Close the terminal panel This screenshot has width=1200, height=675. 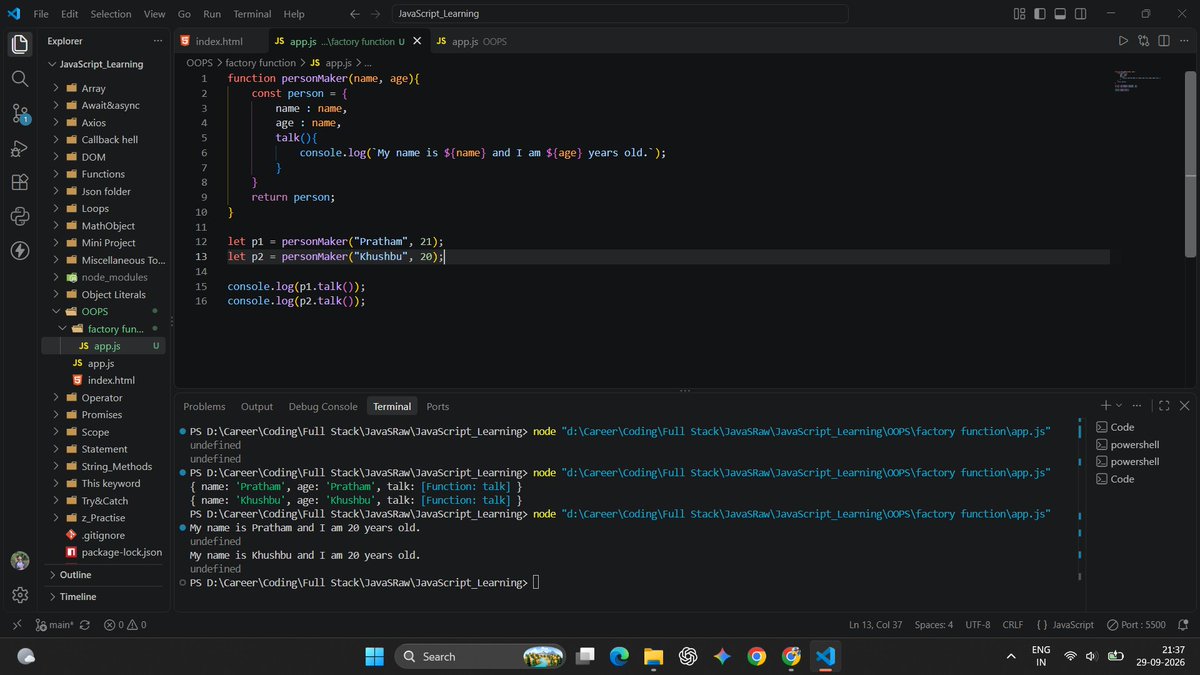pos(1184,406)
